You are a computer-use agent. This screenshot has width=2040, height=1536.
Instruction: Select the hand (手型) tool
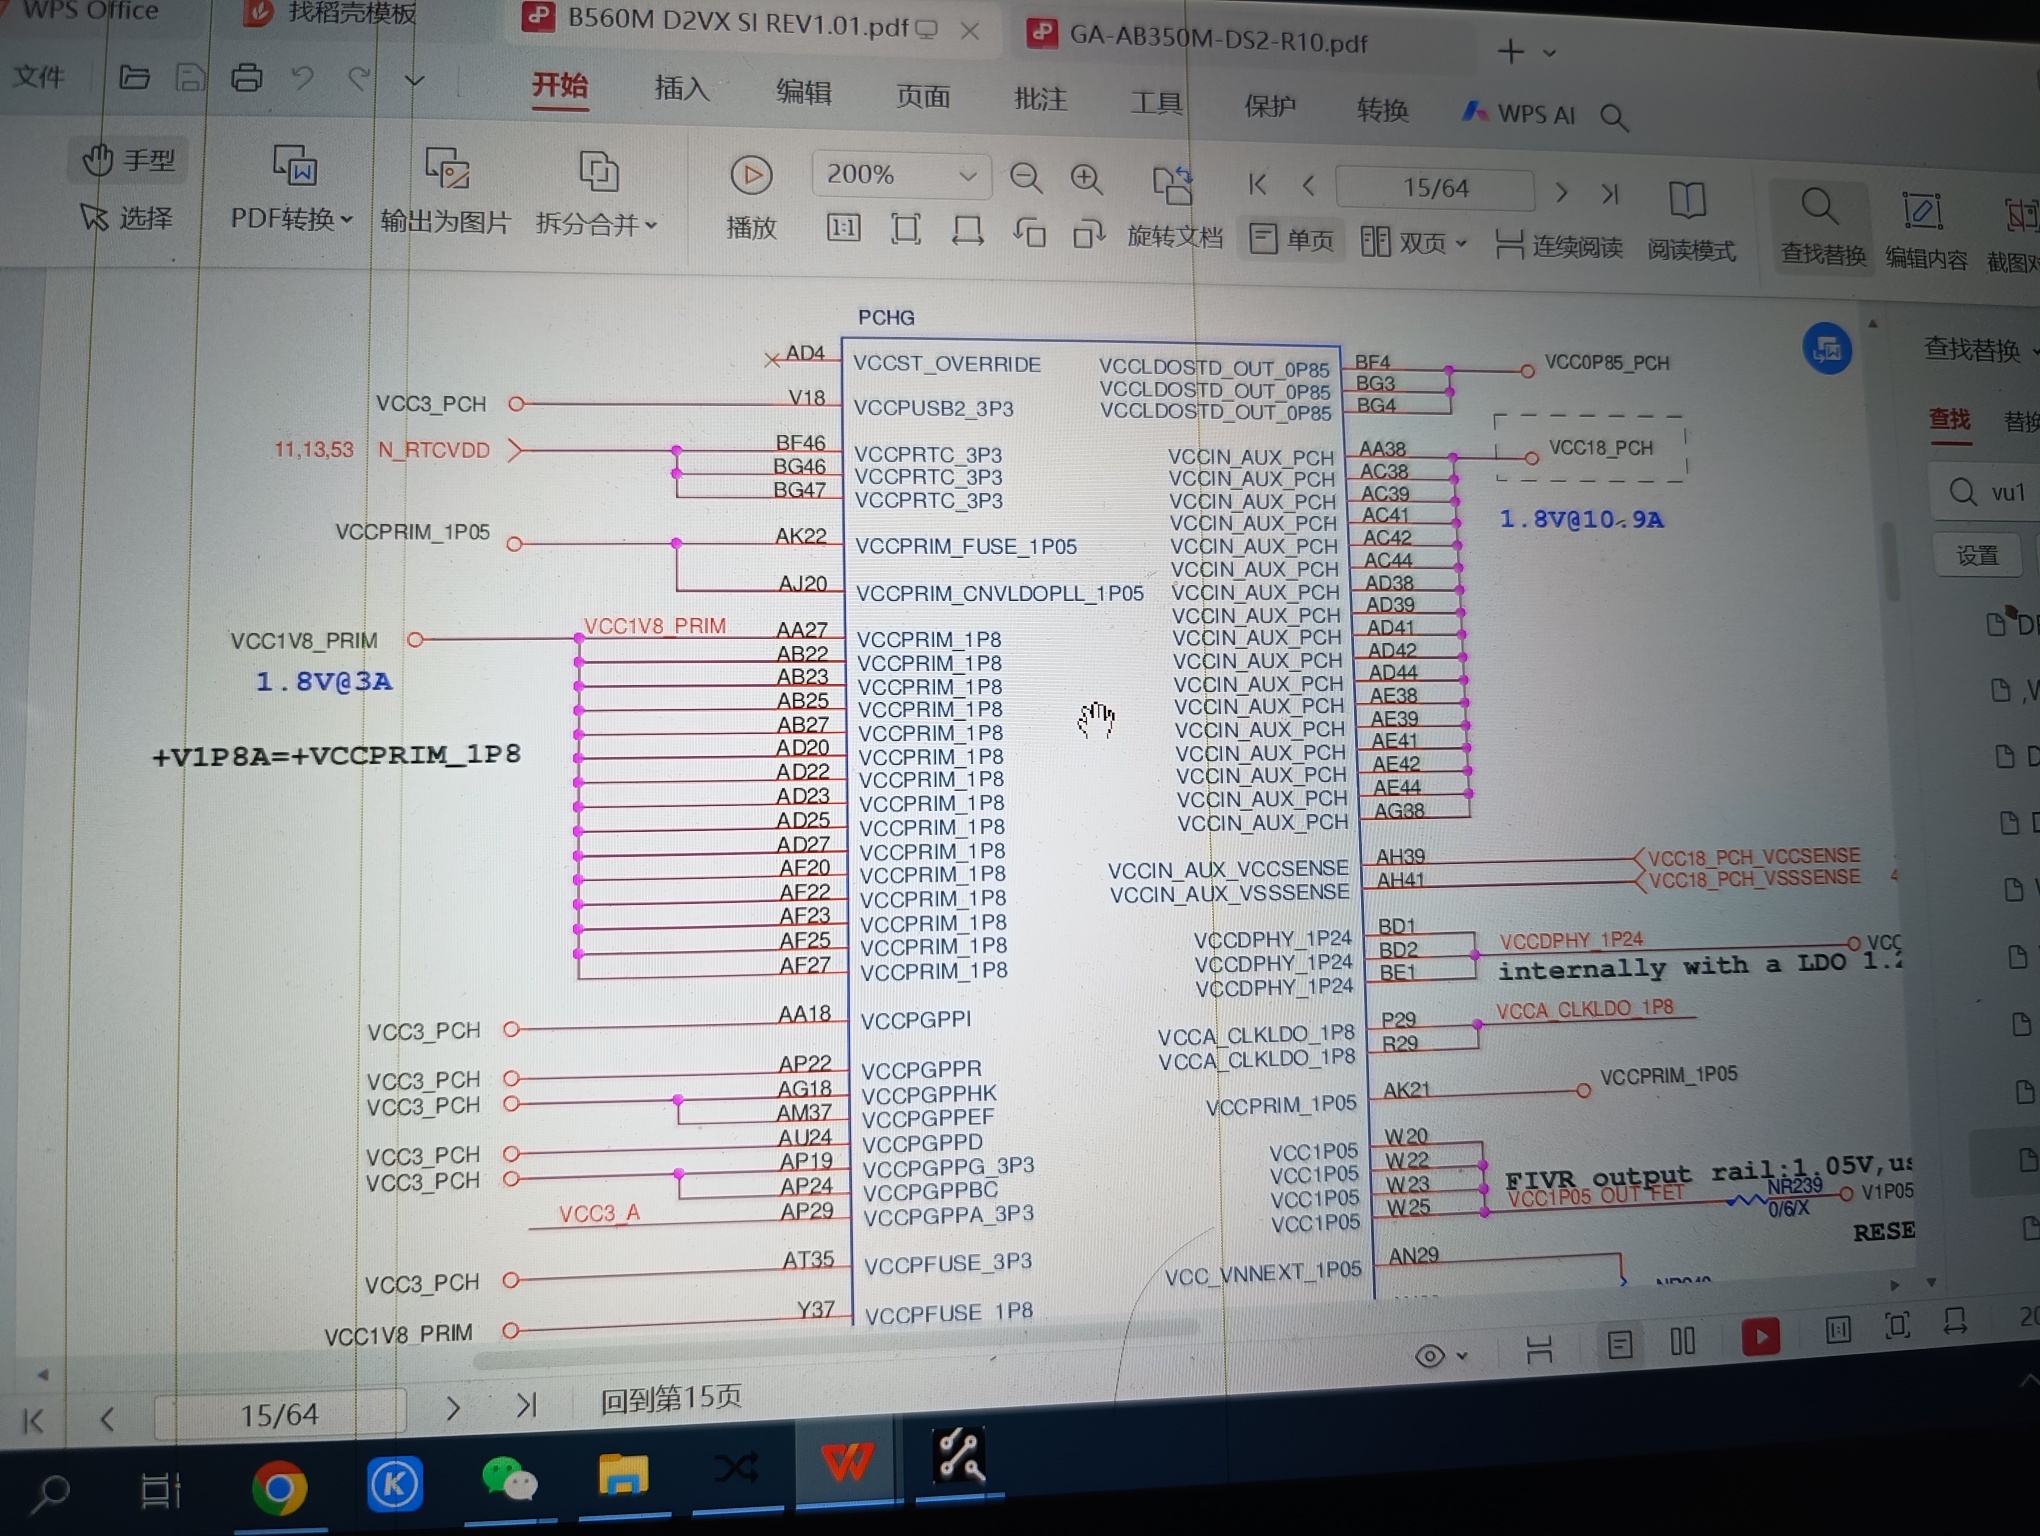[x=128, y=160]
